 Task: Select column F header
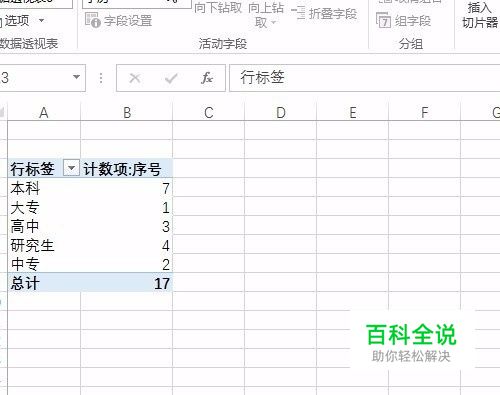(x=424, y=113)
